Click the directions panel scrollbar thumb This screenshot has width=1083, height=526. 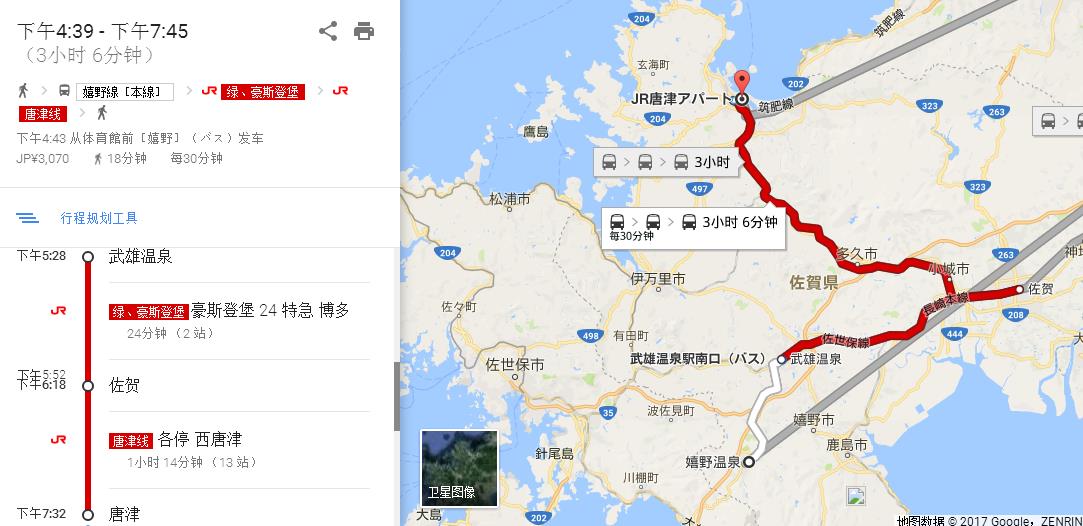point(396,396)
